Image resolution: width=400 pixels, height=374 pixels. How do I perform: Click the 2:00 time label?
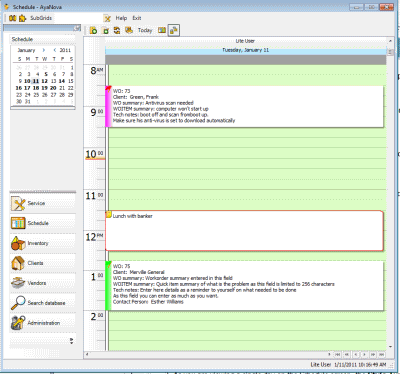(97, 316)
